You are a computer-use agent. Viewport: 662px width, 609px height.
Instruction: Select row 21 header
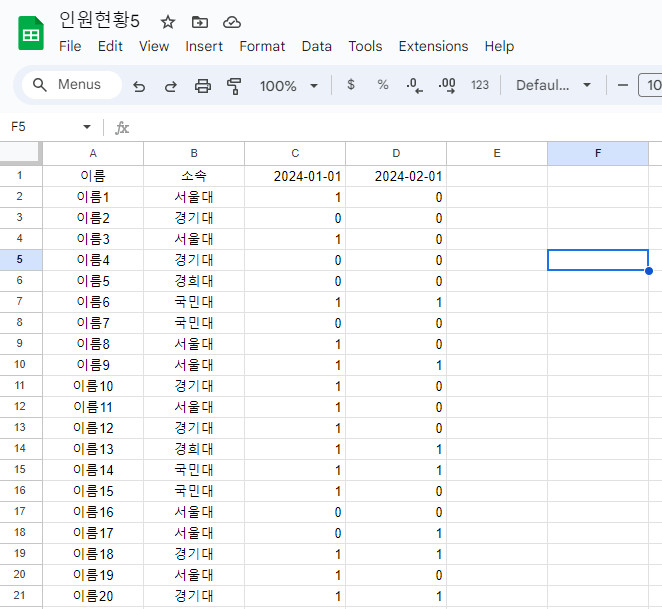coord(21,596)
